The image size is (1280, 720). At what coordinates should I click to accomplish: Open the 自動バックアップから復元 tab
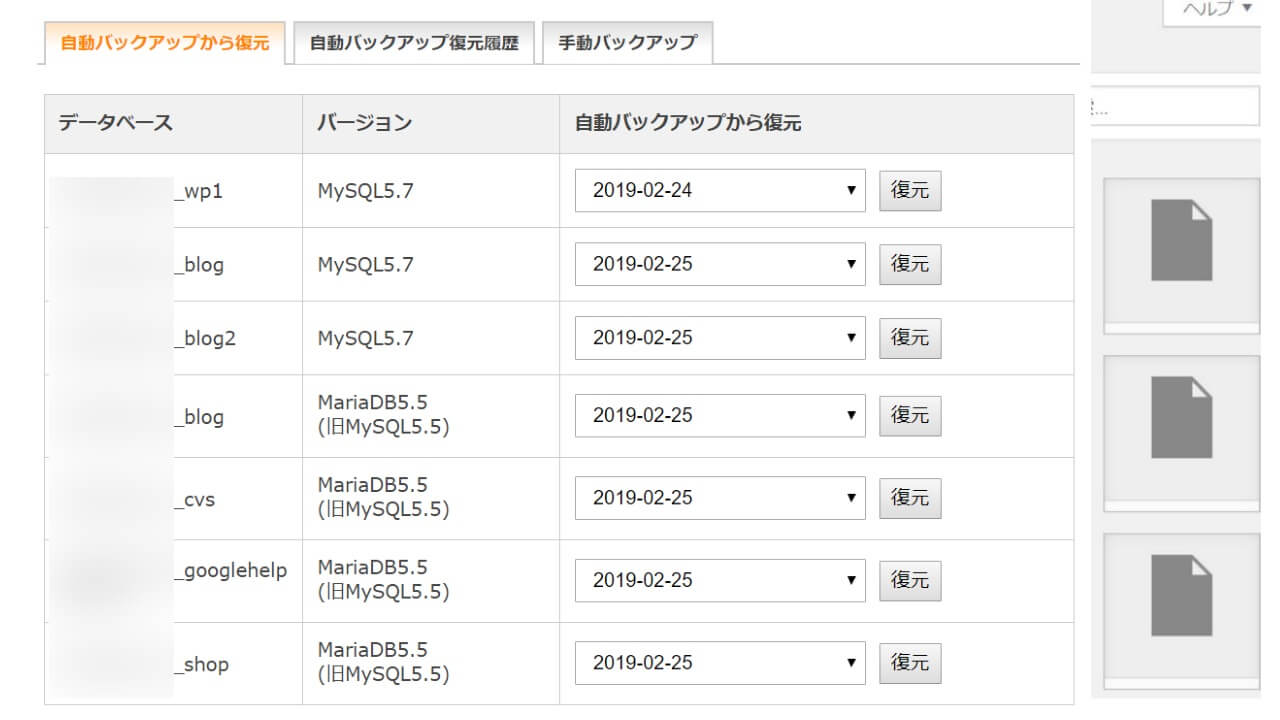(165, 44)
